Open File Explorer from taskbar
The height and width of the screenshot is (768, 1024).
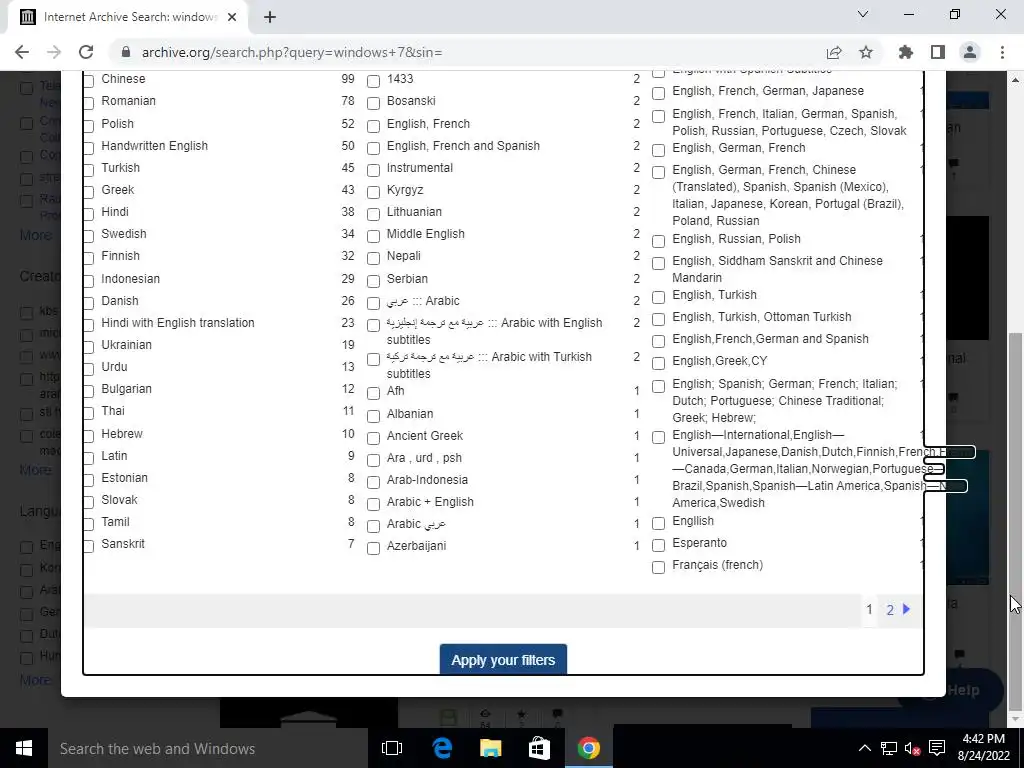click(x=490, y=748)
